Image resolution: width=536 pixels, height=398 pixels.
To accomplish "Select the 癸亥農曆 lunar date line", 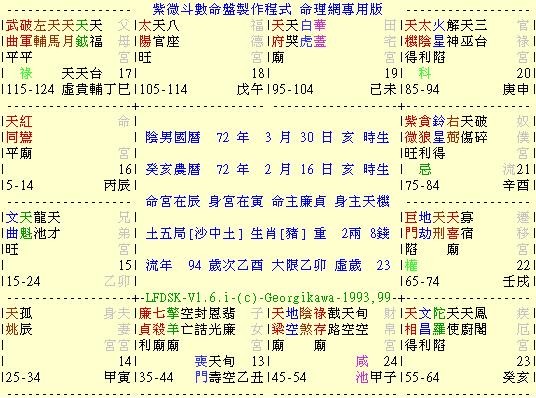I will (x=267, y=170).
